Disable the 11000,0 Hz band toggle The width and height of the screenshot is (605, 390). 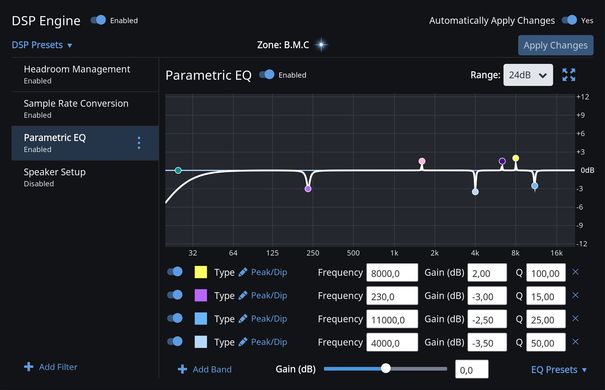175,318
